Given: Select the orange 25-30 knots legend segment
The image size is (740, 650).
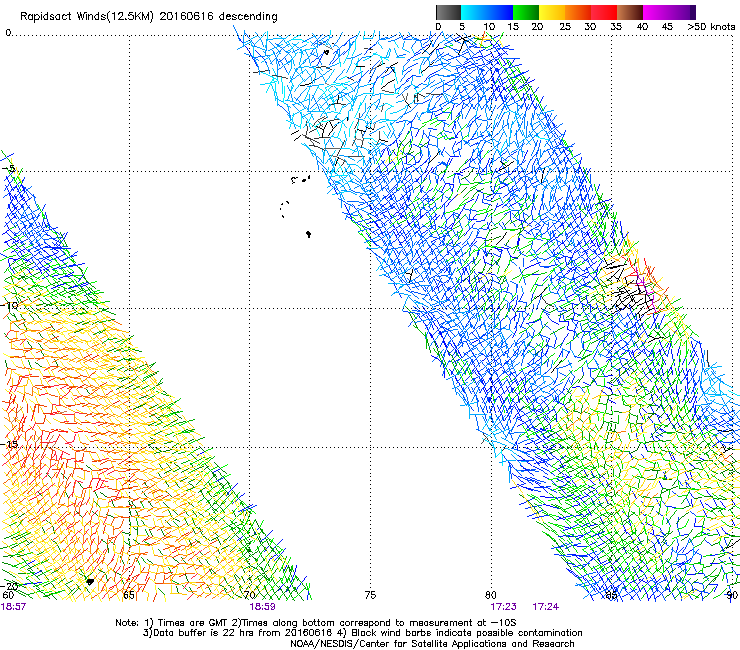Looking at the screenshot, I should point(578,12).
